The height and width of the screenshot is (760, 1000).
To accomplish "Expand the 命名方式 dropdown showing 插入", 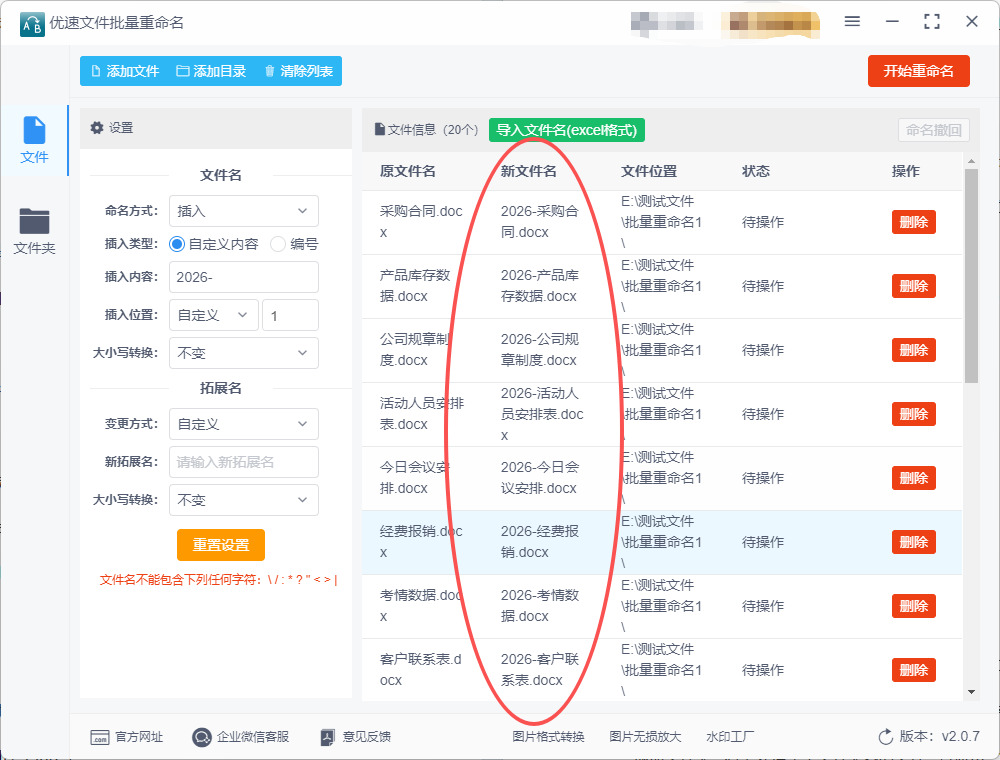I will [243, 211].
